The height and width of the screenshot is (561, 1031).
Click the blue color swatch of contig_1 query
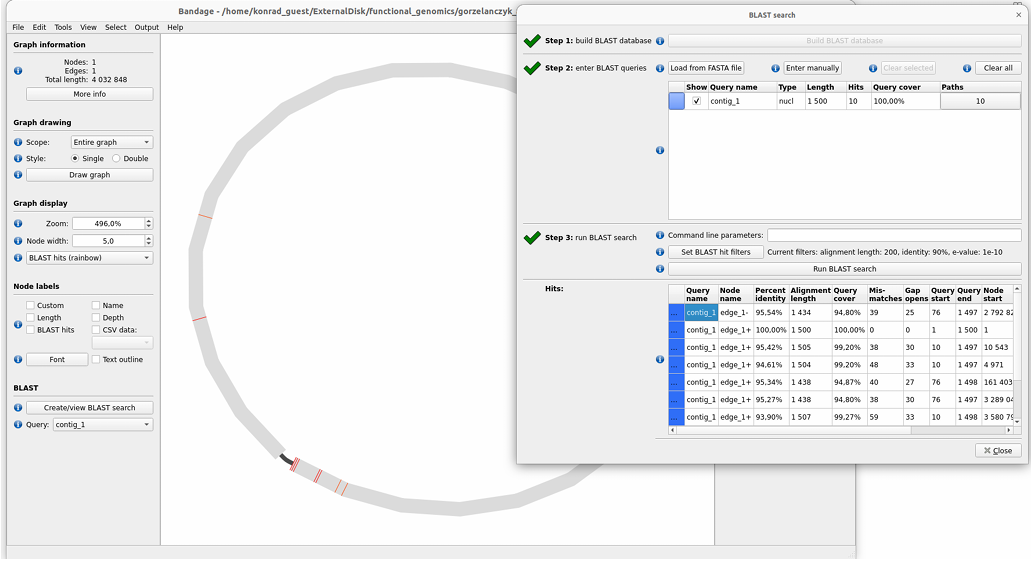677,101
